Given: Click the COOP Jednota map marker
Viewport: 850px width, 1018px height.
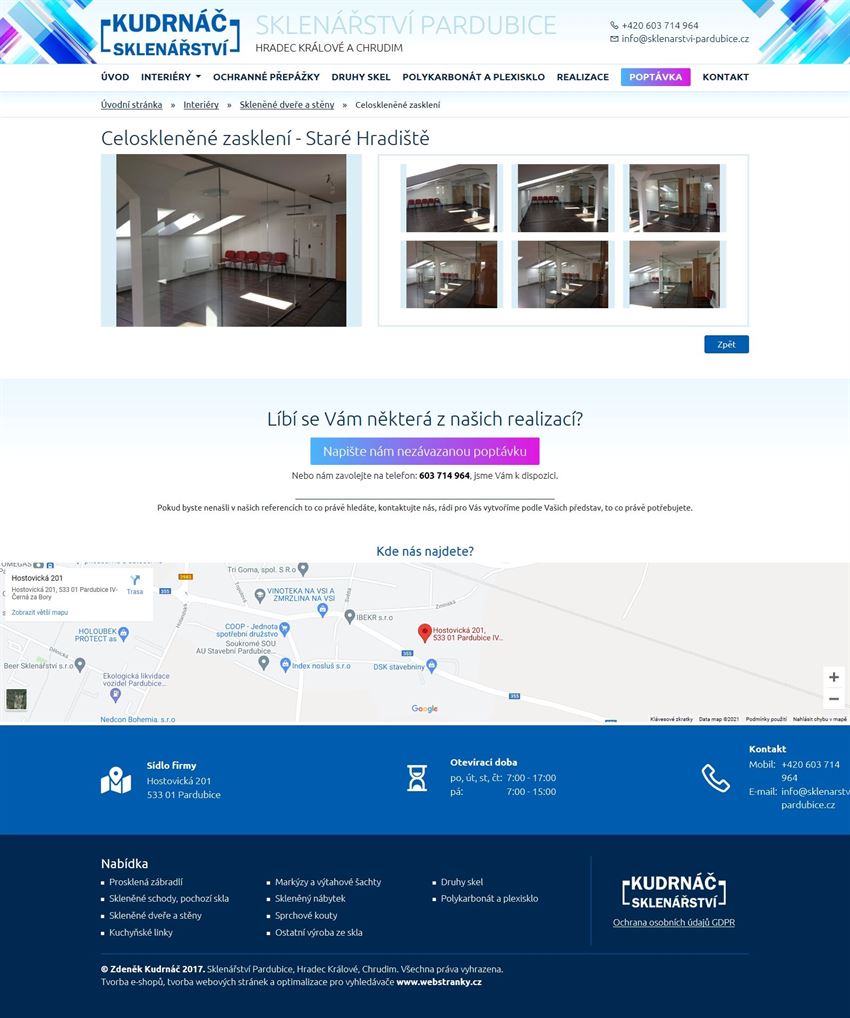Looking at the screenshot, I should (x=284, y=628).
